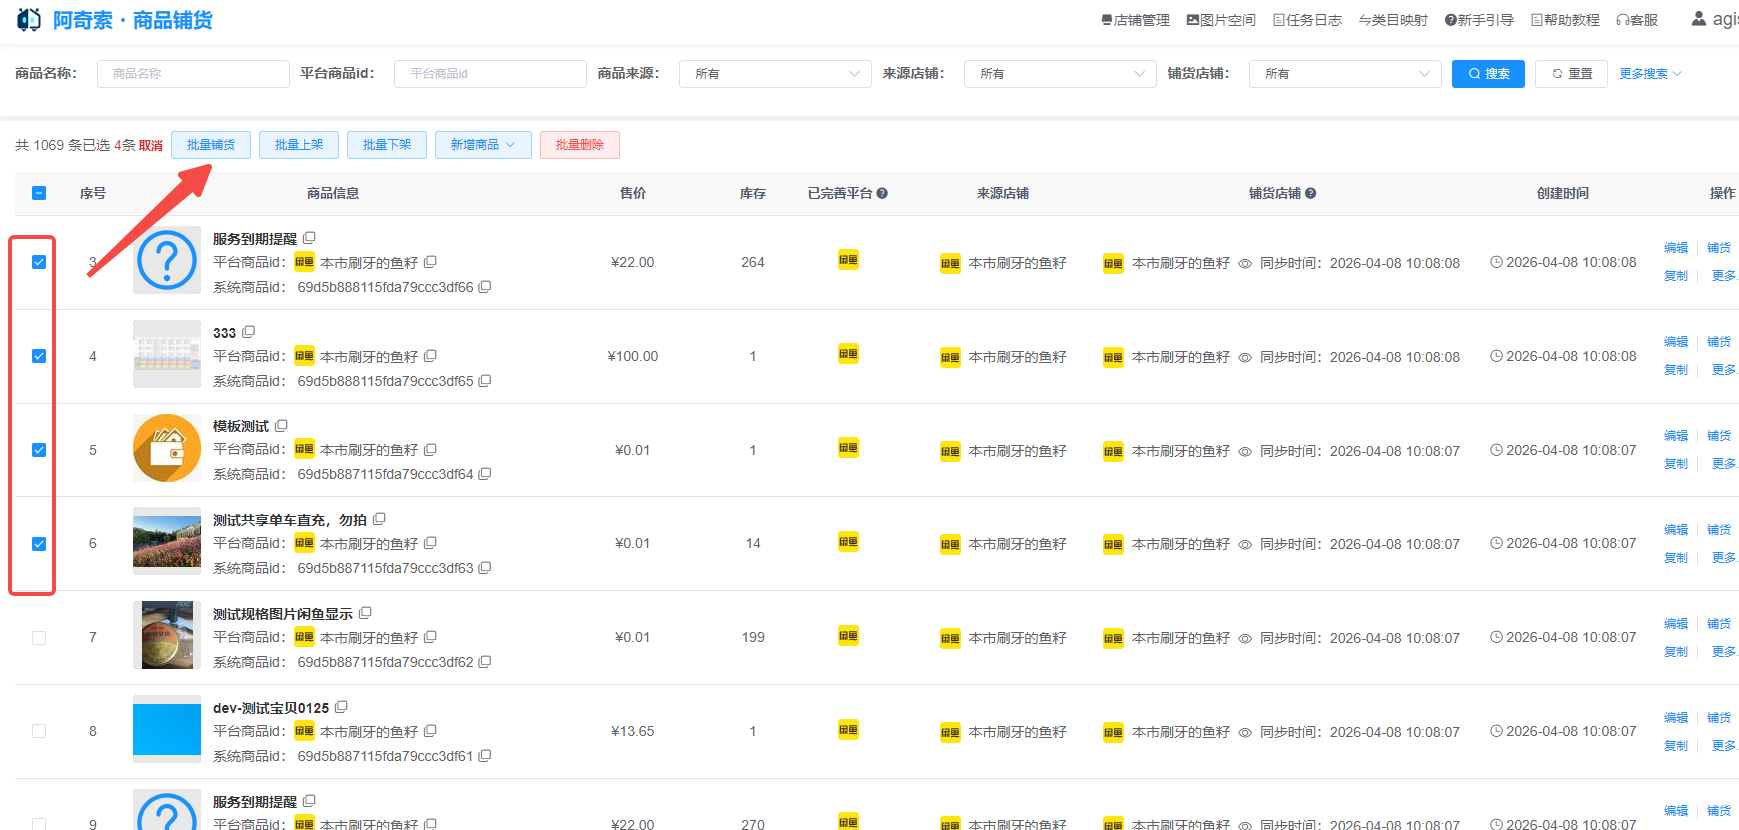
Task: Check the checkbox for dev-测试宝贝0125
Action: [x=39, y=731]
